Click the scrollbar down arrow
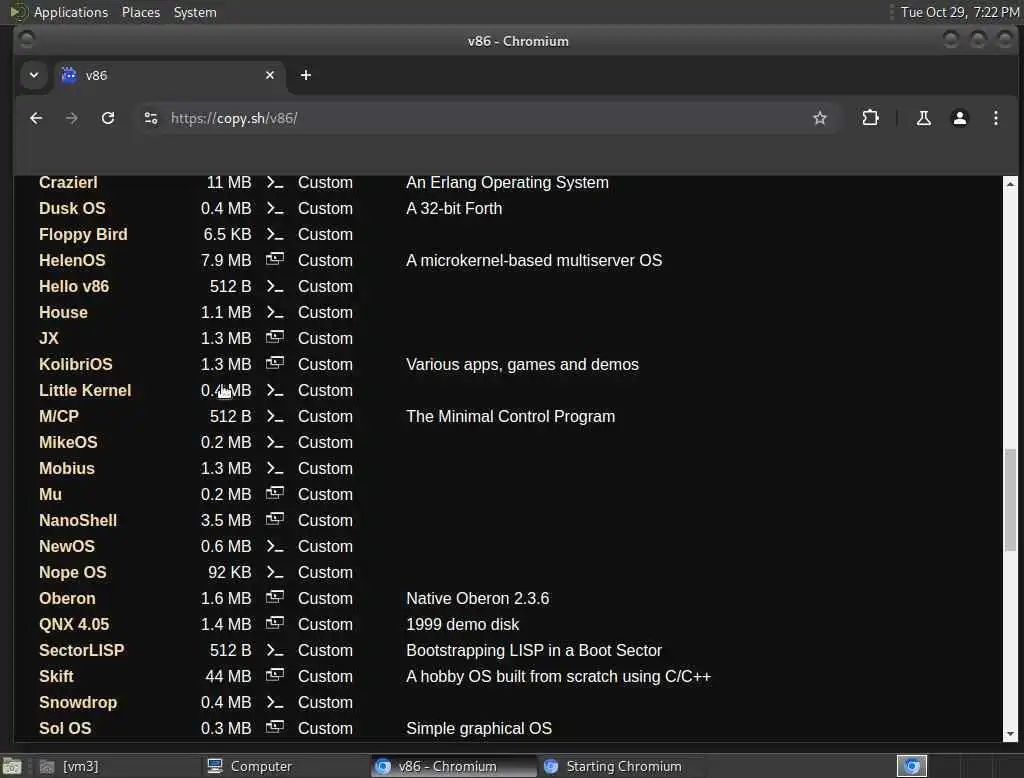The height and width of the screenshot is (778, 1024). pyautogui.click(x=1010, y=734)
